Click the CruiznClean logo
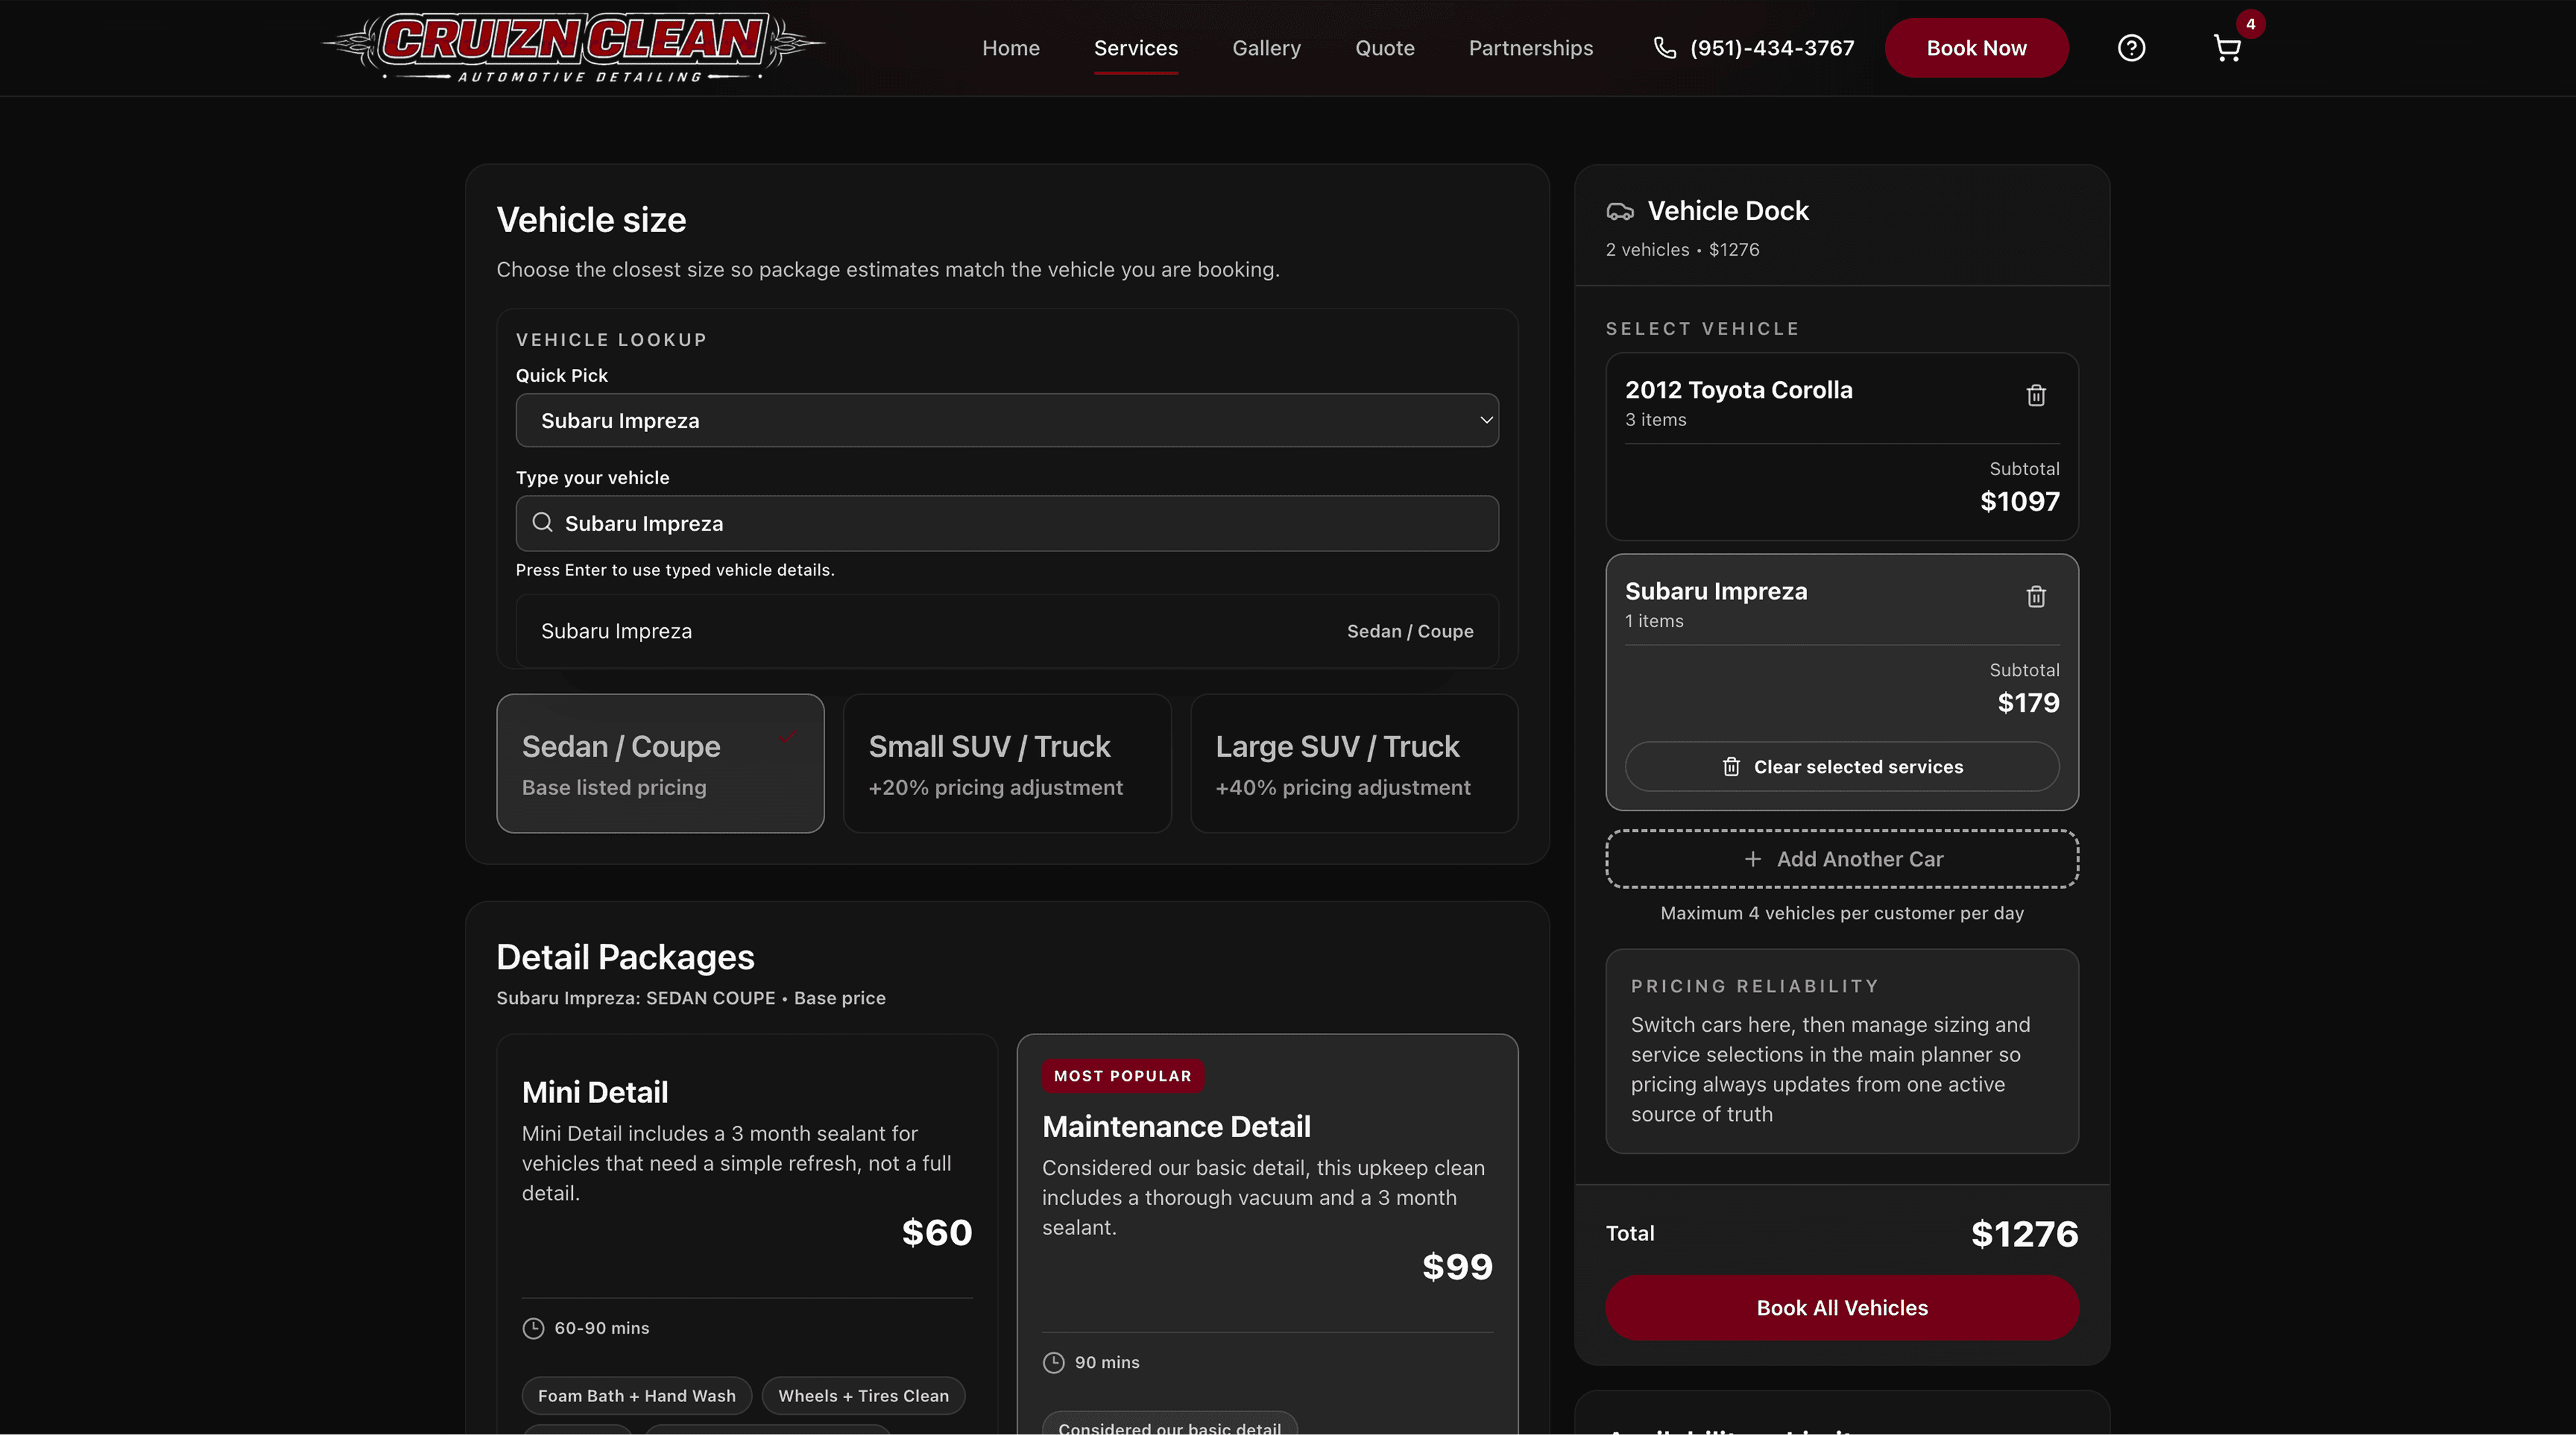 573,47
